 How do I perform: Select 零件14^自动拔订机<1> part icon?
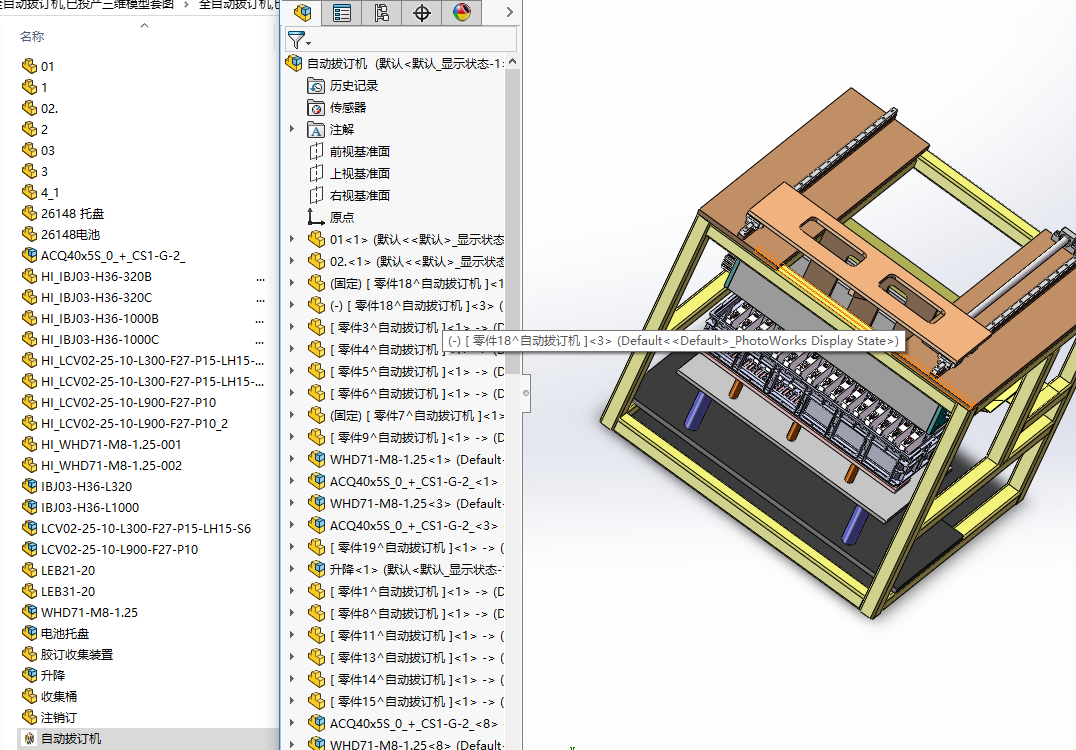(316, 679)
